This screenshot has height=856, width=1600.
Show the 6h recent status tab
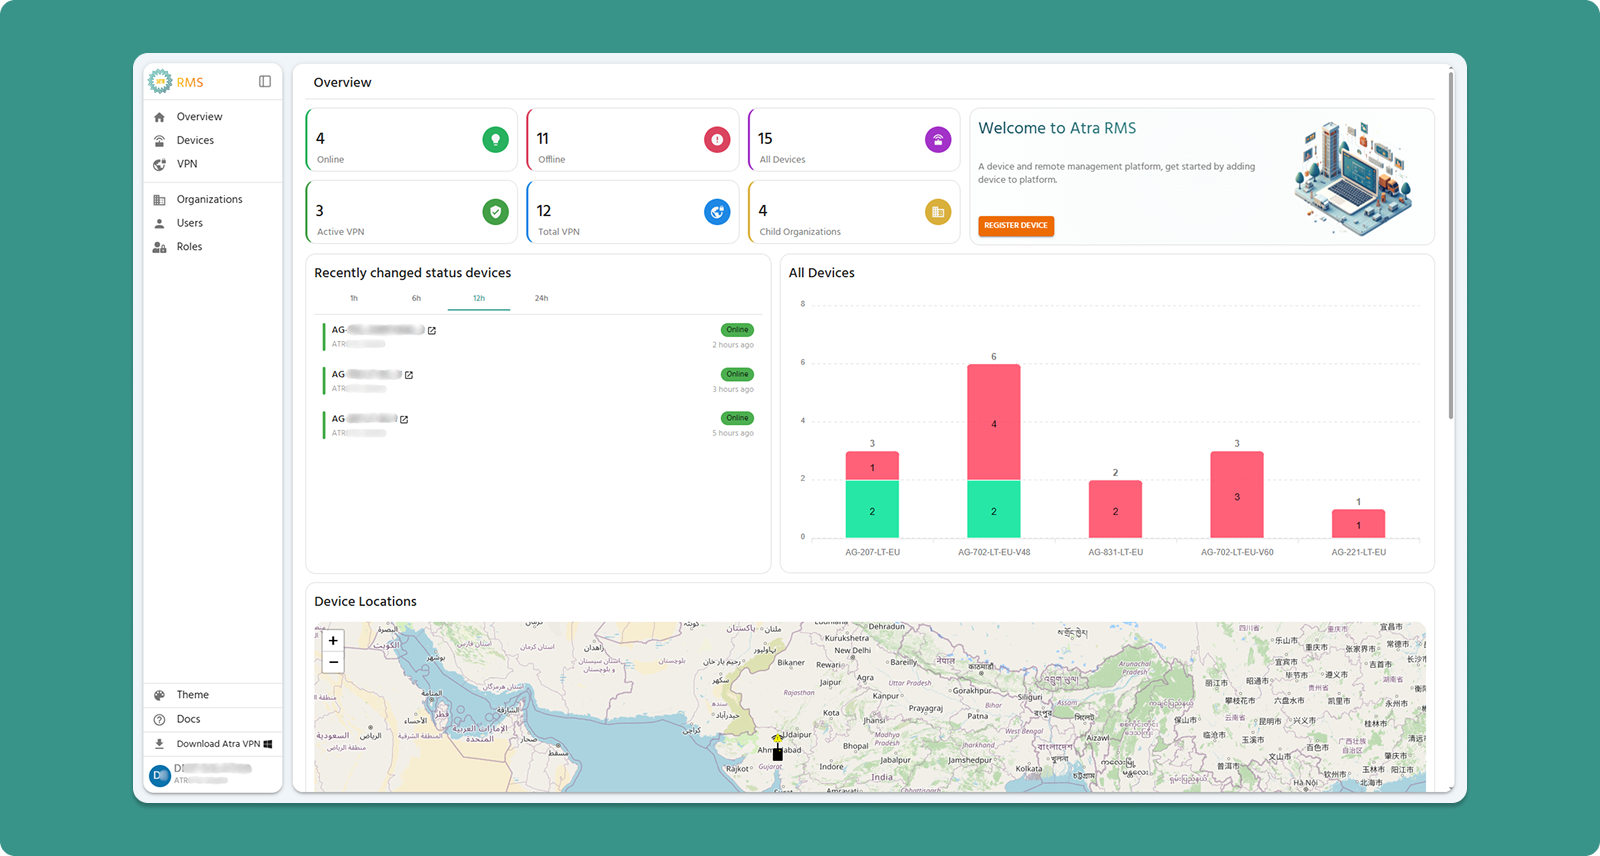click(416, 298)
